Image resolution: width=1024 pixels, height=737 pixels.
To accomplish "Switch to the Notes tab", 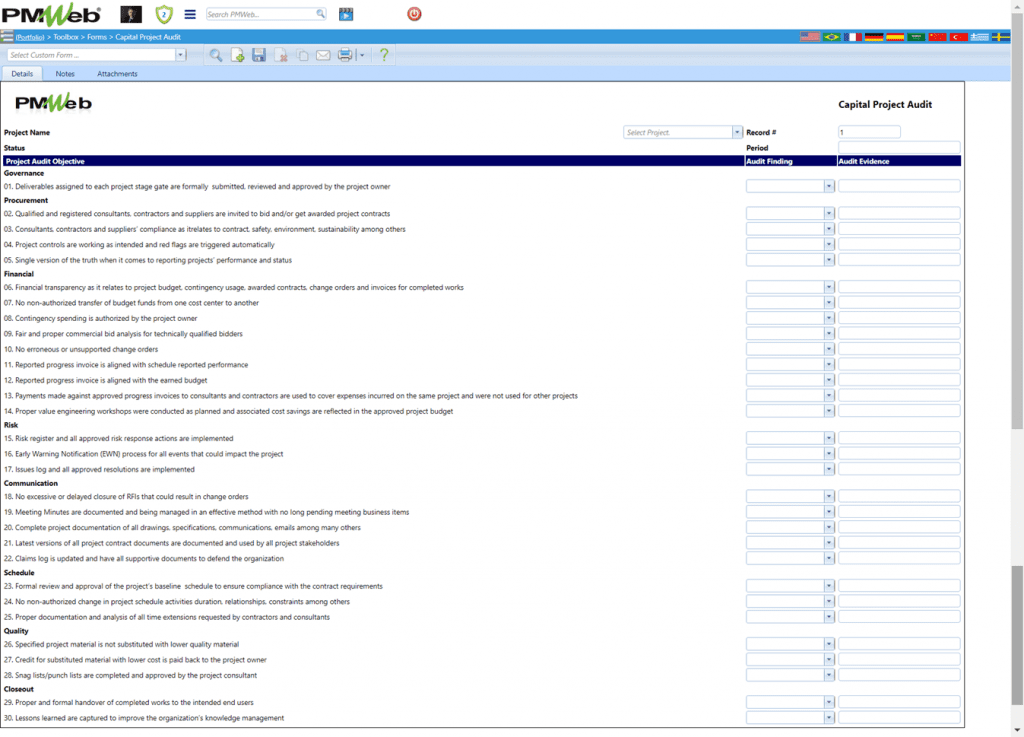I will coord(65,74).
